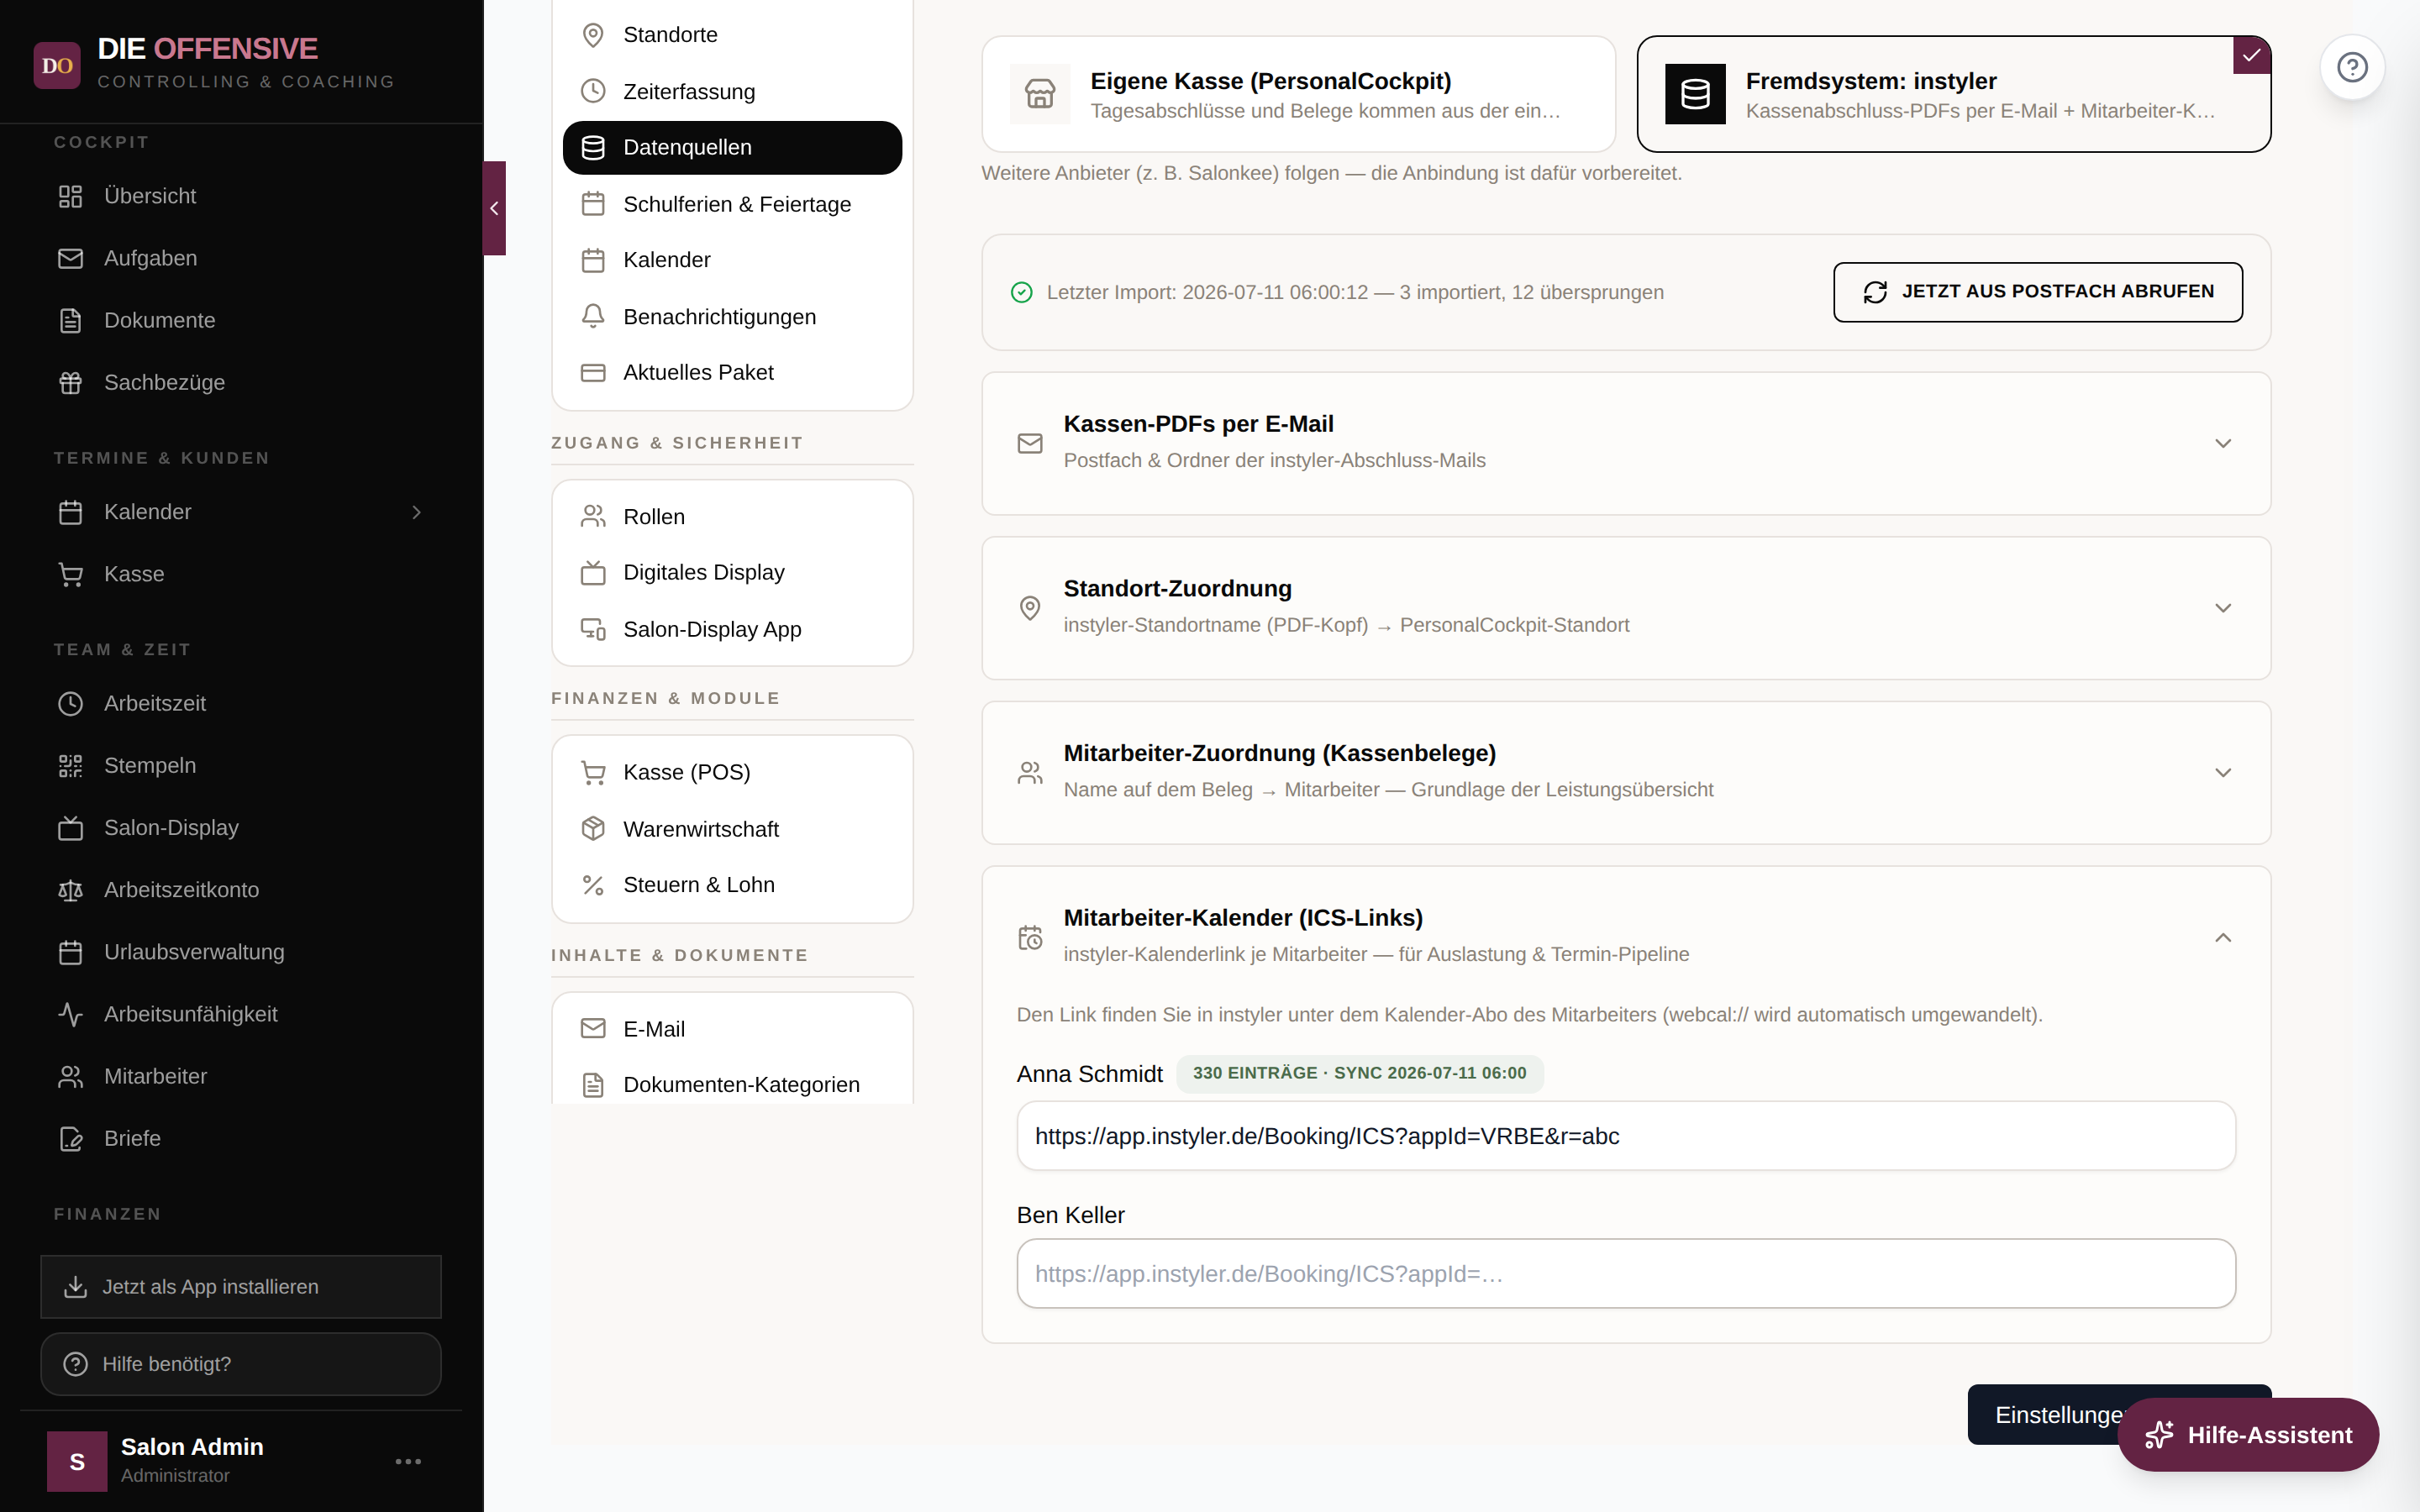
Task: Open Arbeitsunfähigkeit activity icon
Action: pyautogui.click(x=70, y=1014)
